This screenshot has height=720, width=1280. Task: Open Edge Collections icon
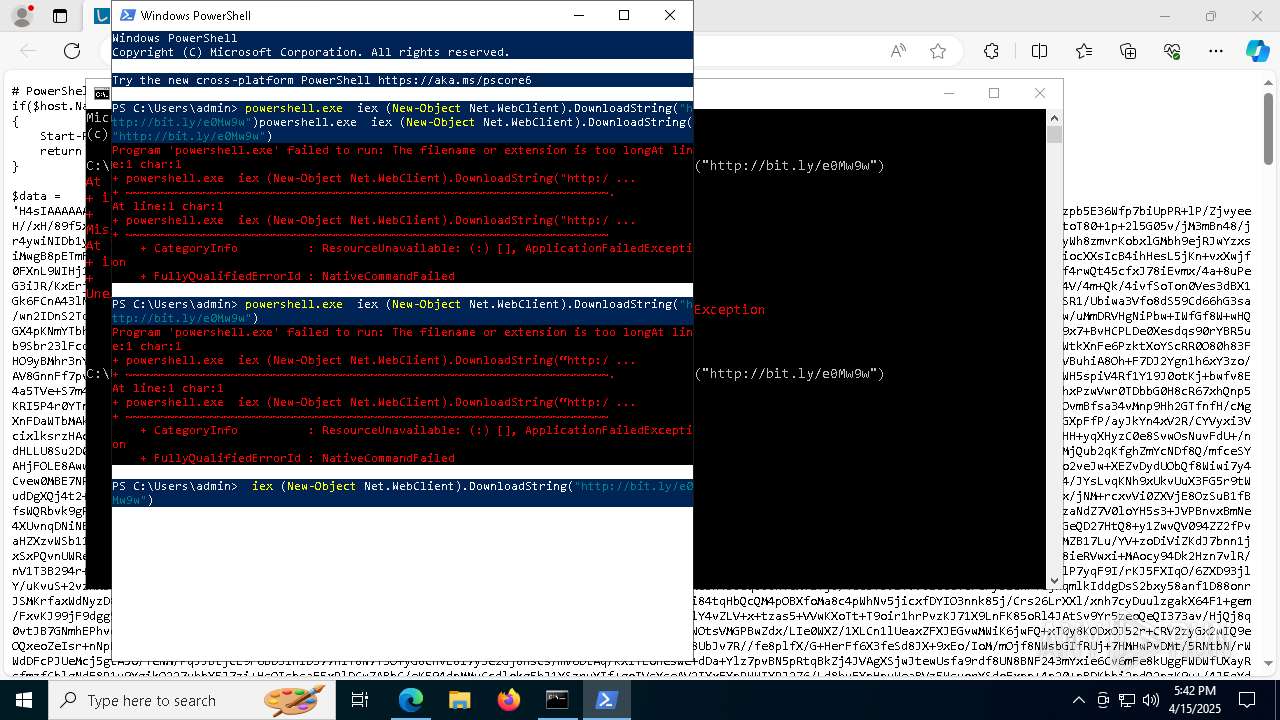click(1128, 51)
